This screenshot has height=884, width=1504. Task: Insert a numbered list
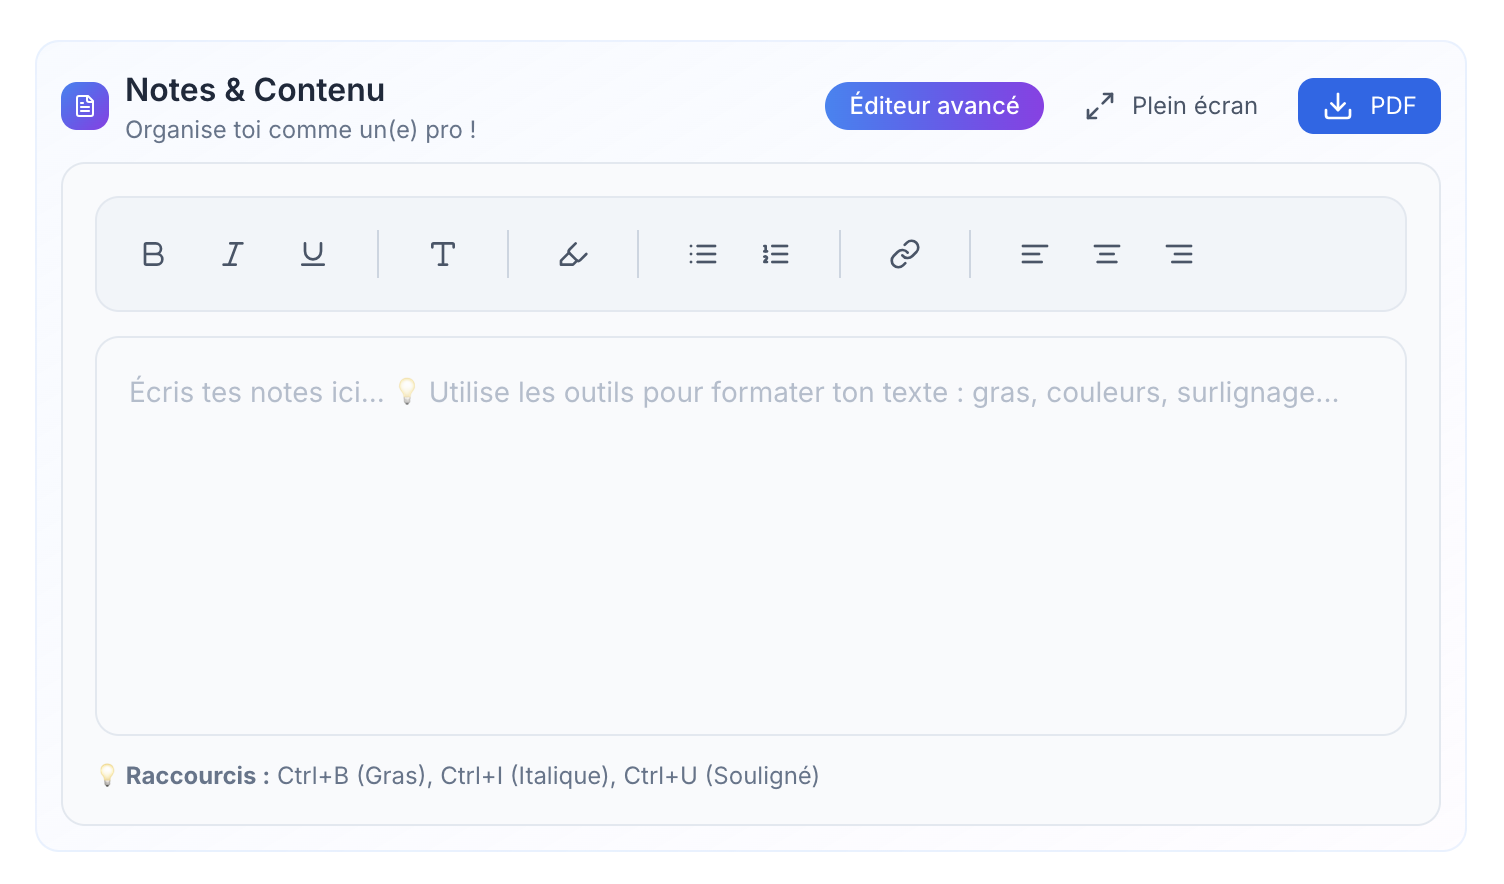pyautogui.click(x=776, y=254)
